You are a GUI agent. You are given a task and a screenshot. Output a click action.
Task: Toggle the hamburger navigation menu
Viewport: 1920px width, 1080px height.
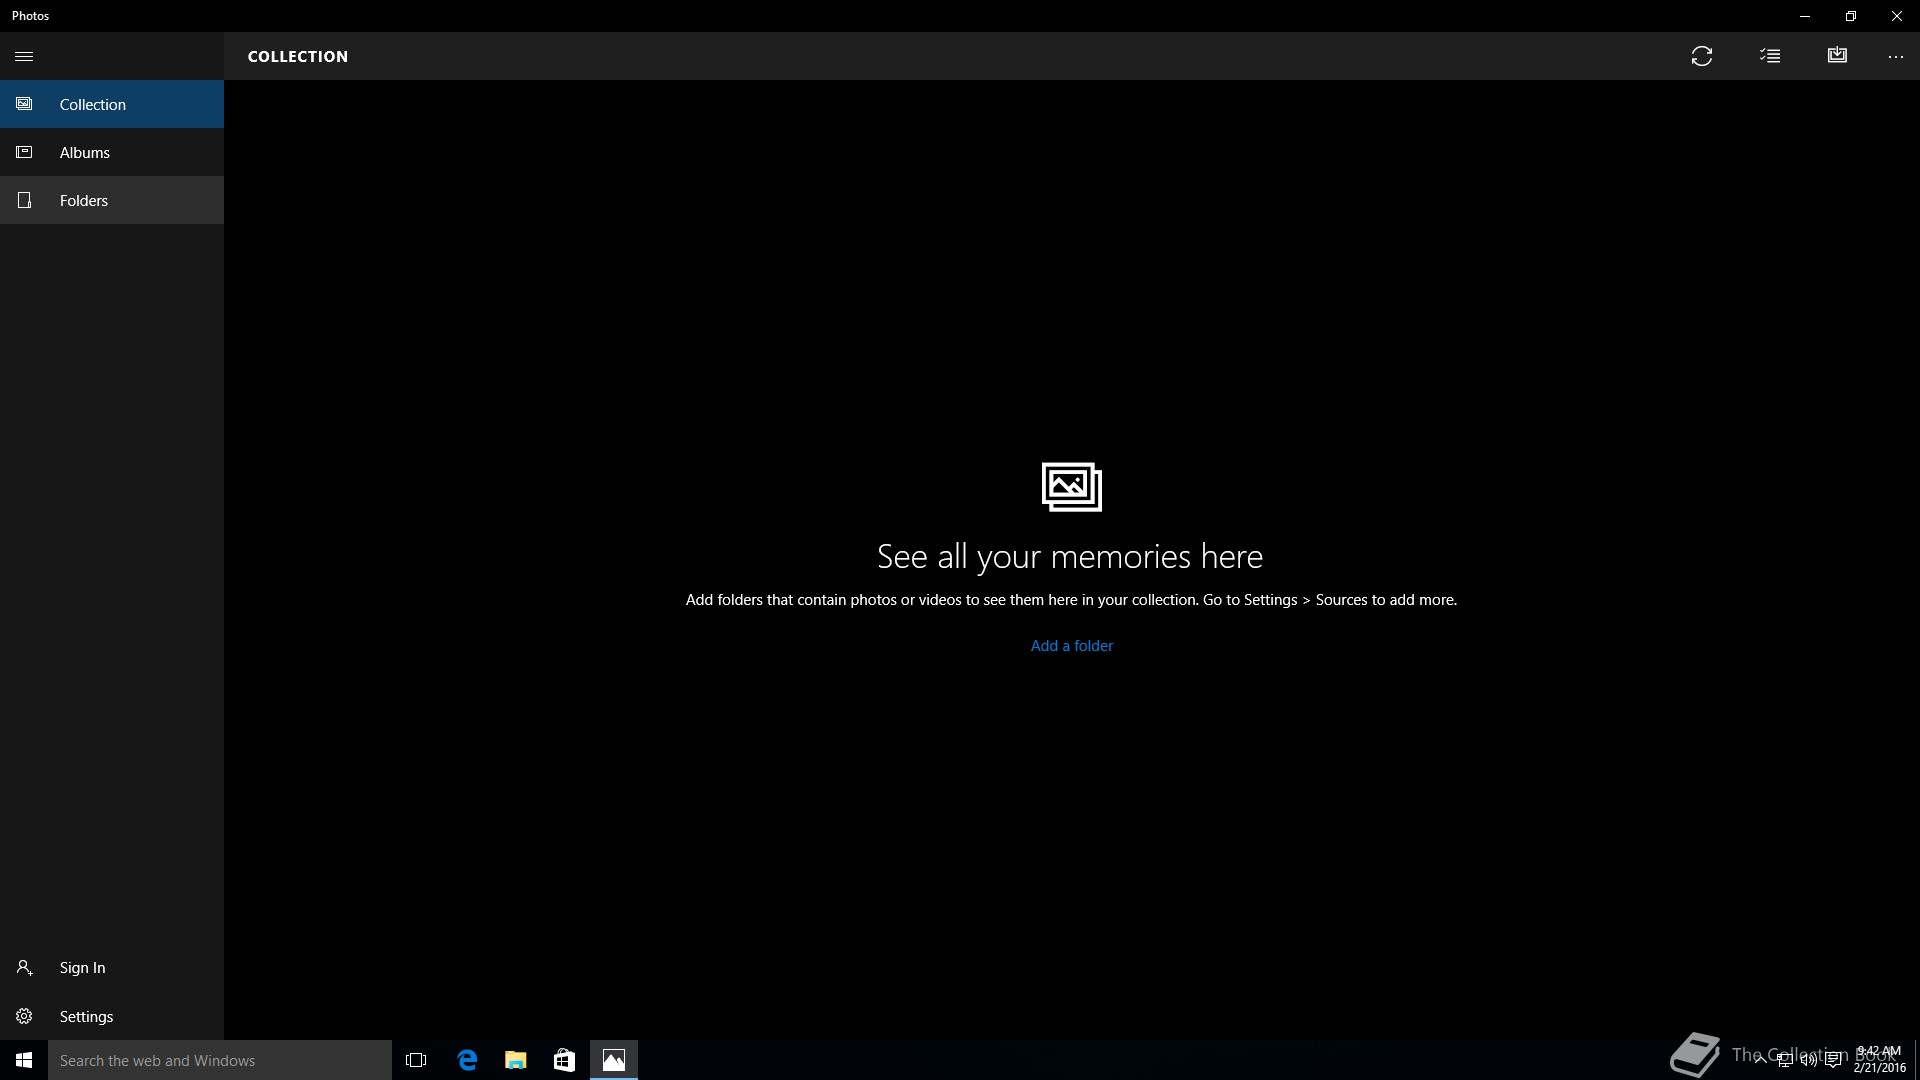(x=24, y=56)
